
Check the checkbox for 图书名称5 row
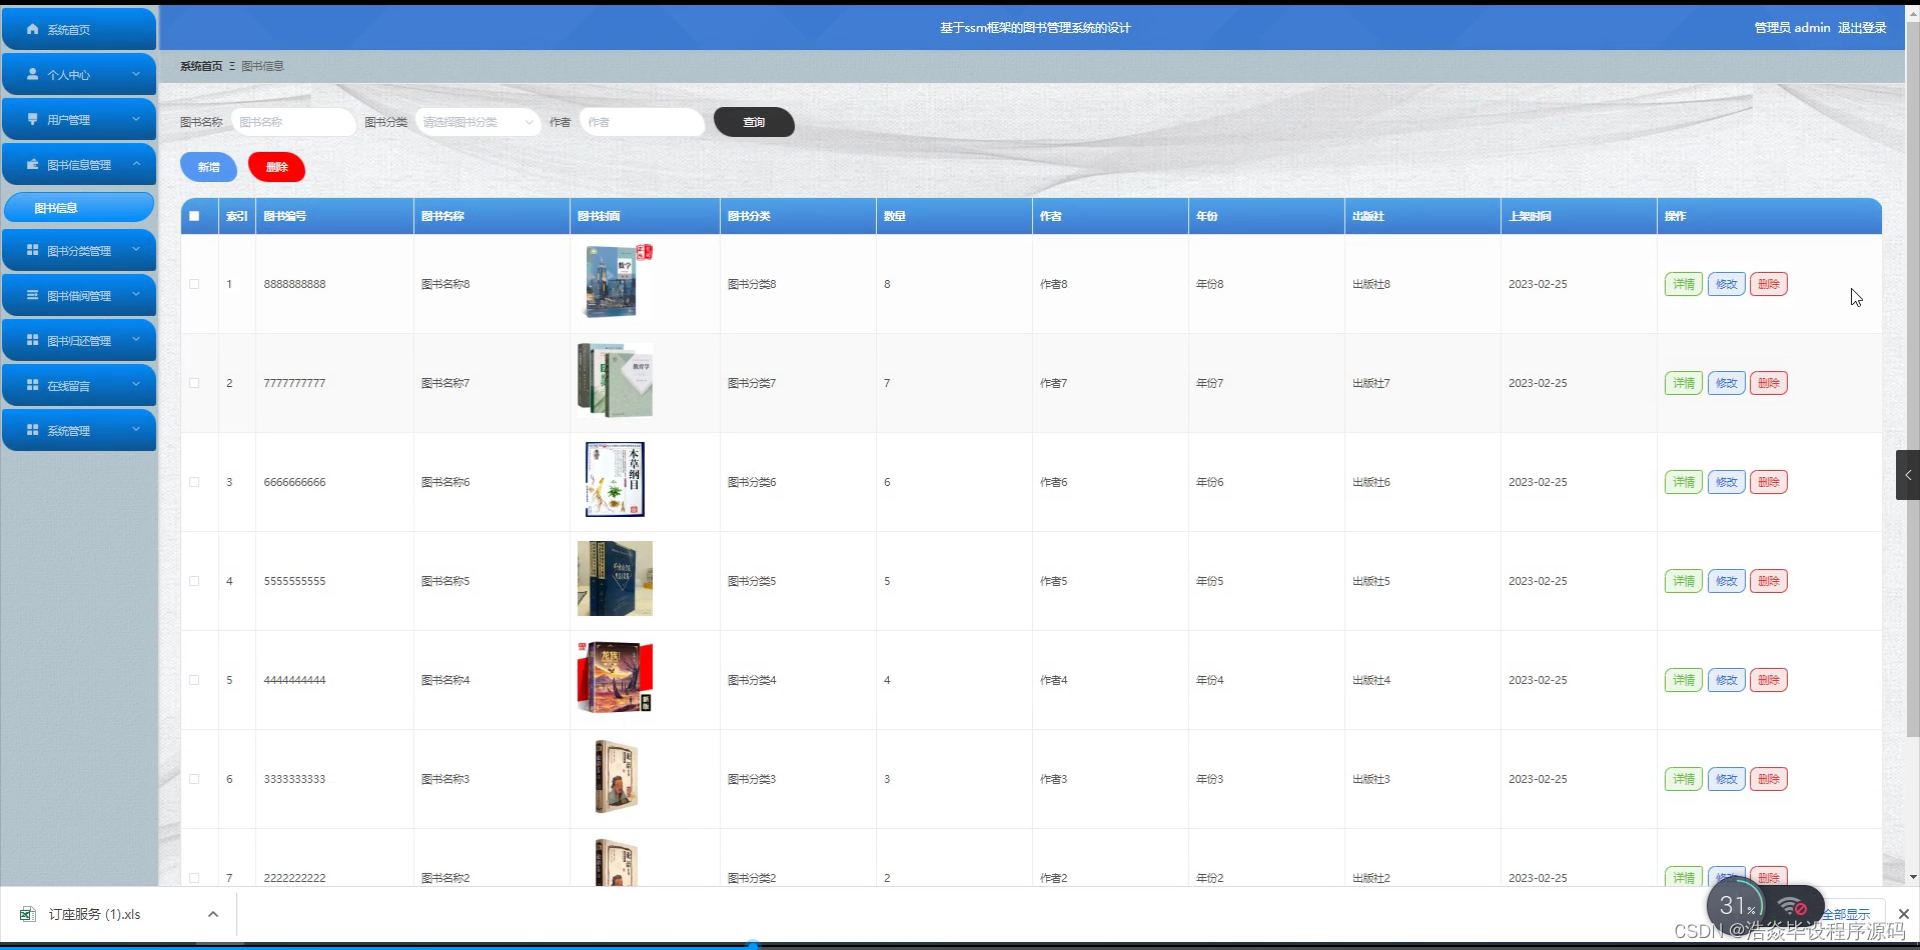(194, 580)
